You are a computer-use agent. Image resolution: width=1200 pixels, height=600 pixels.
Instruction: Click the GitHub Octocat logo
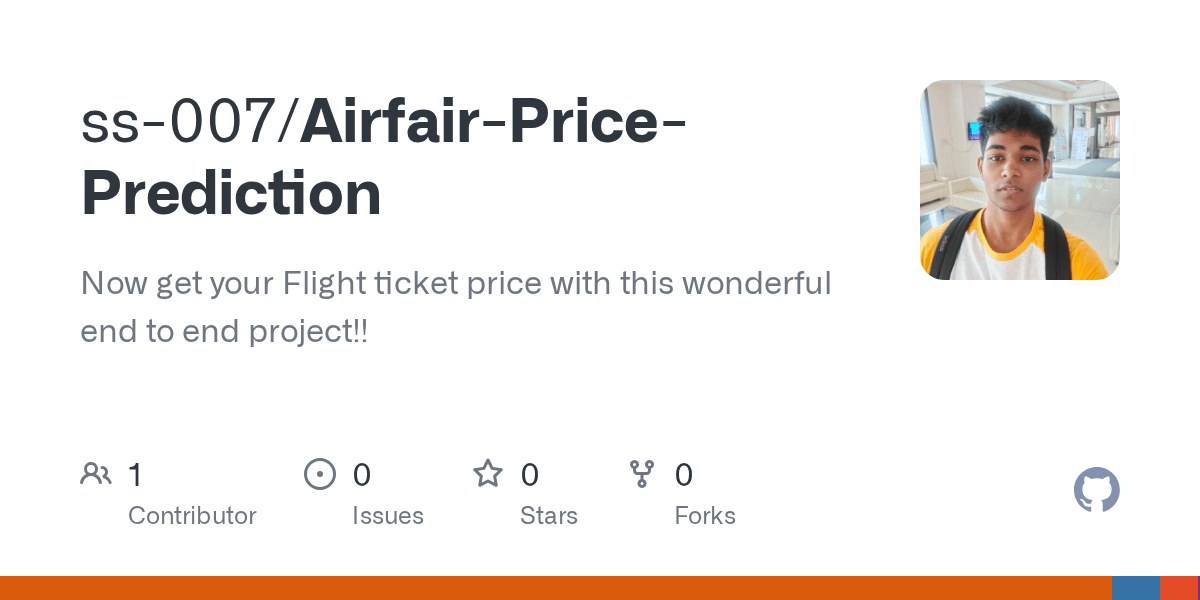[1096, 490]
